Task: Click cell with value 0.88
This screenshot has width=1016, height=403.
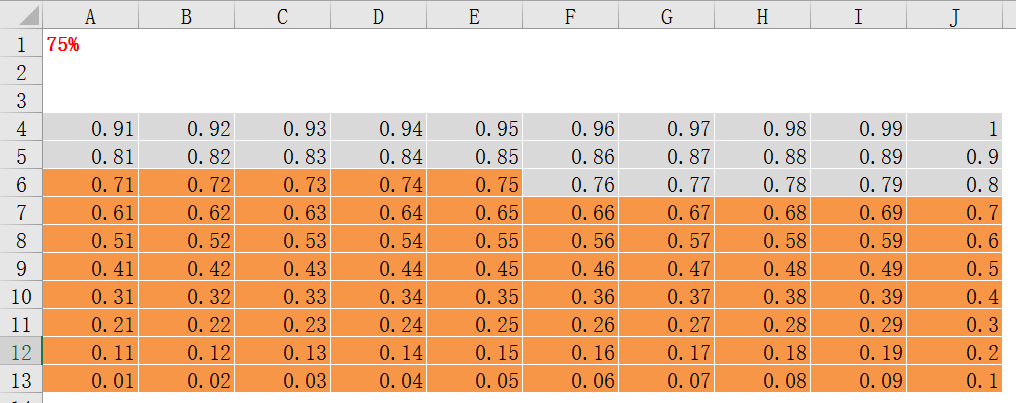Action: (x=762, y=155)
